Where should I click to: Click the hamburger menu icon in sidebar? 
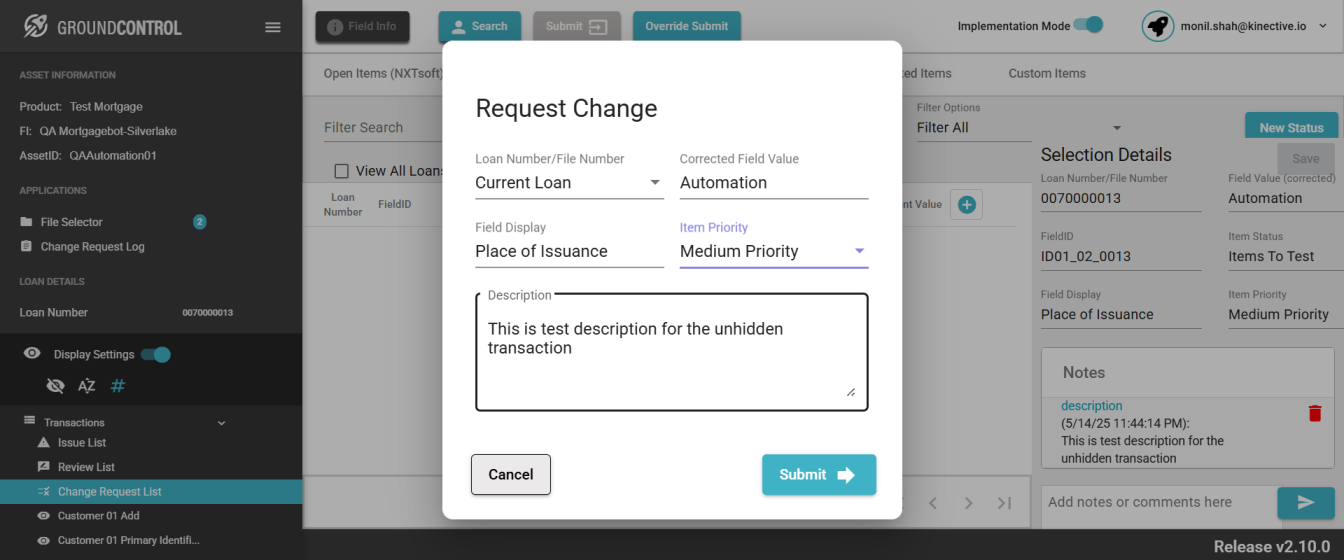[x=272, y=27]
